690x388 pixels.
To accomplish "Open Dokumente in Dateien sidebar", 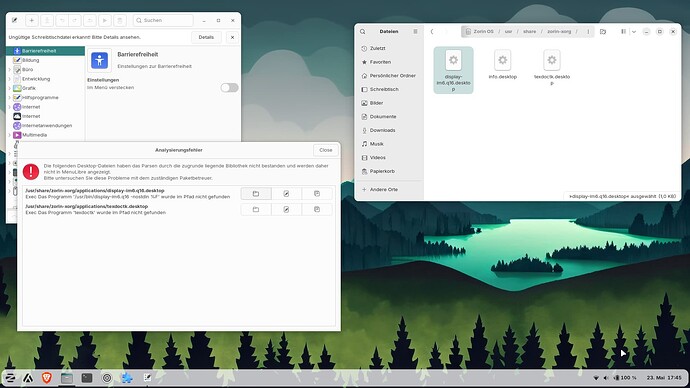I will [389, 117].
